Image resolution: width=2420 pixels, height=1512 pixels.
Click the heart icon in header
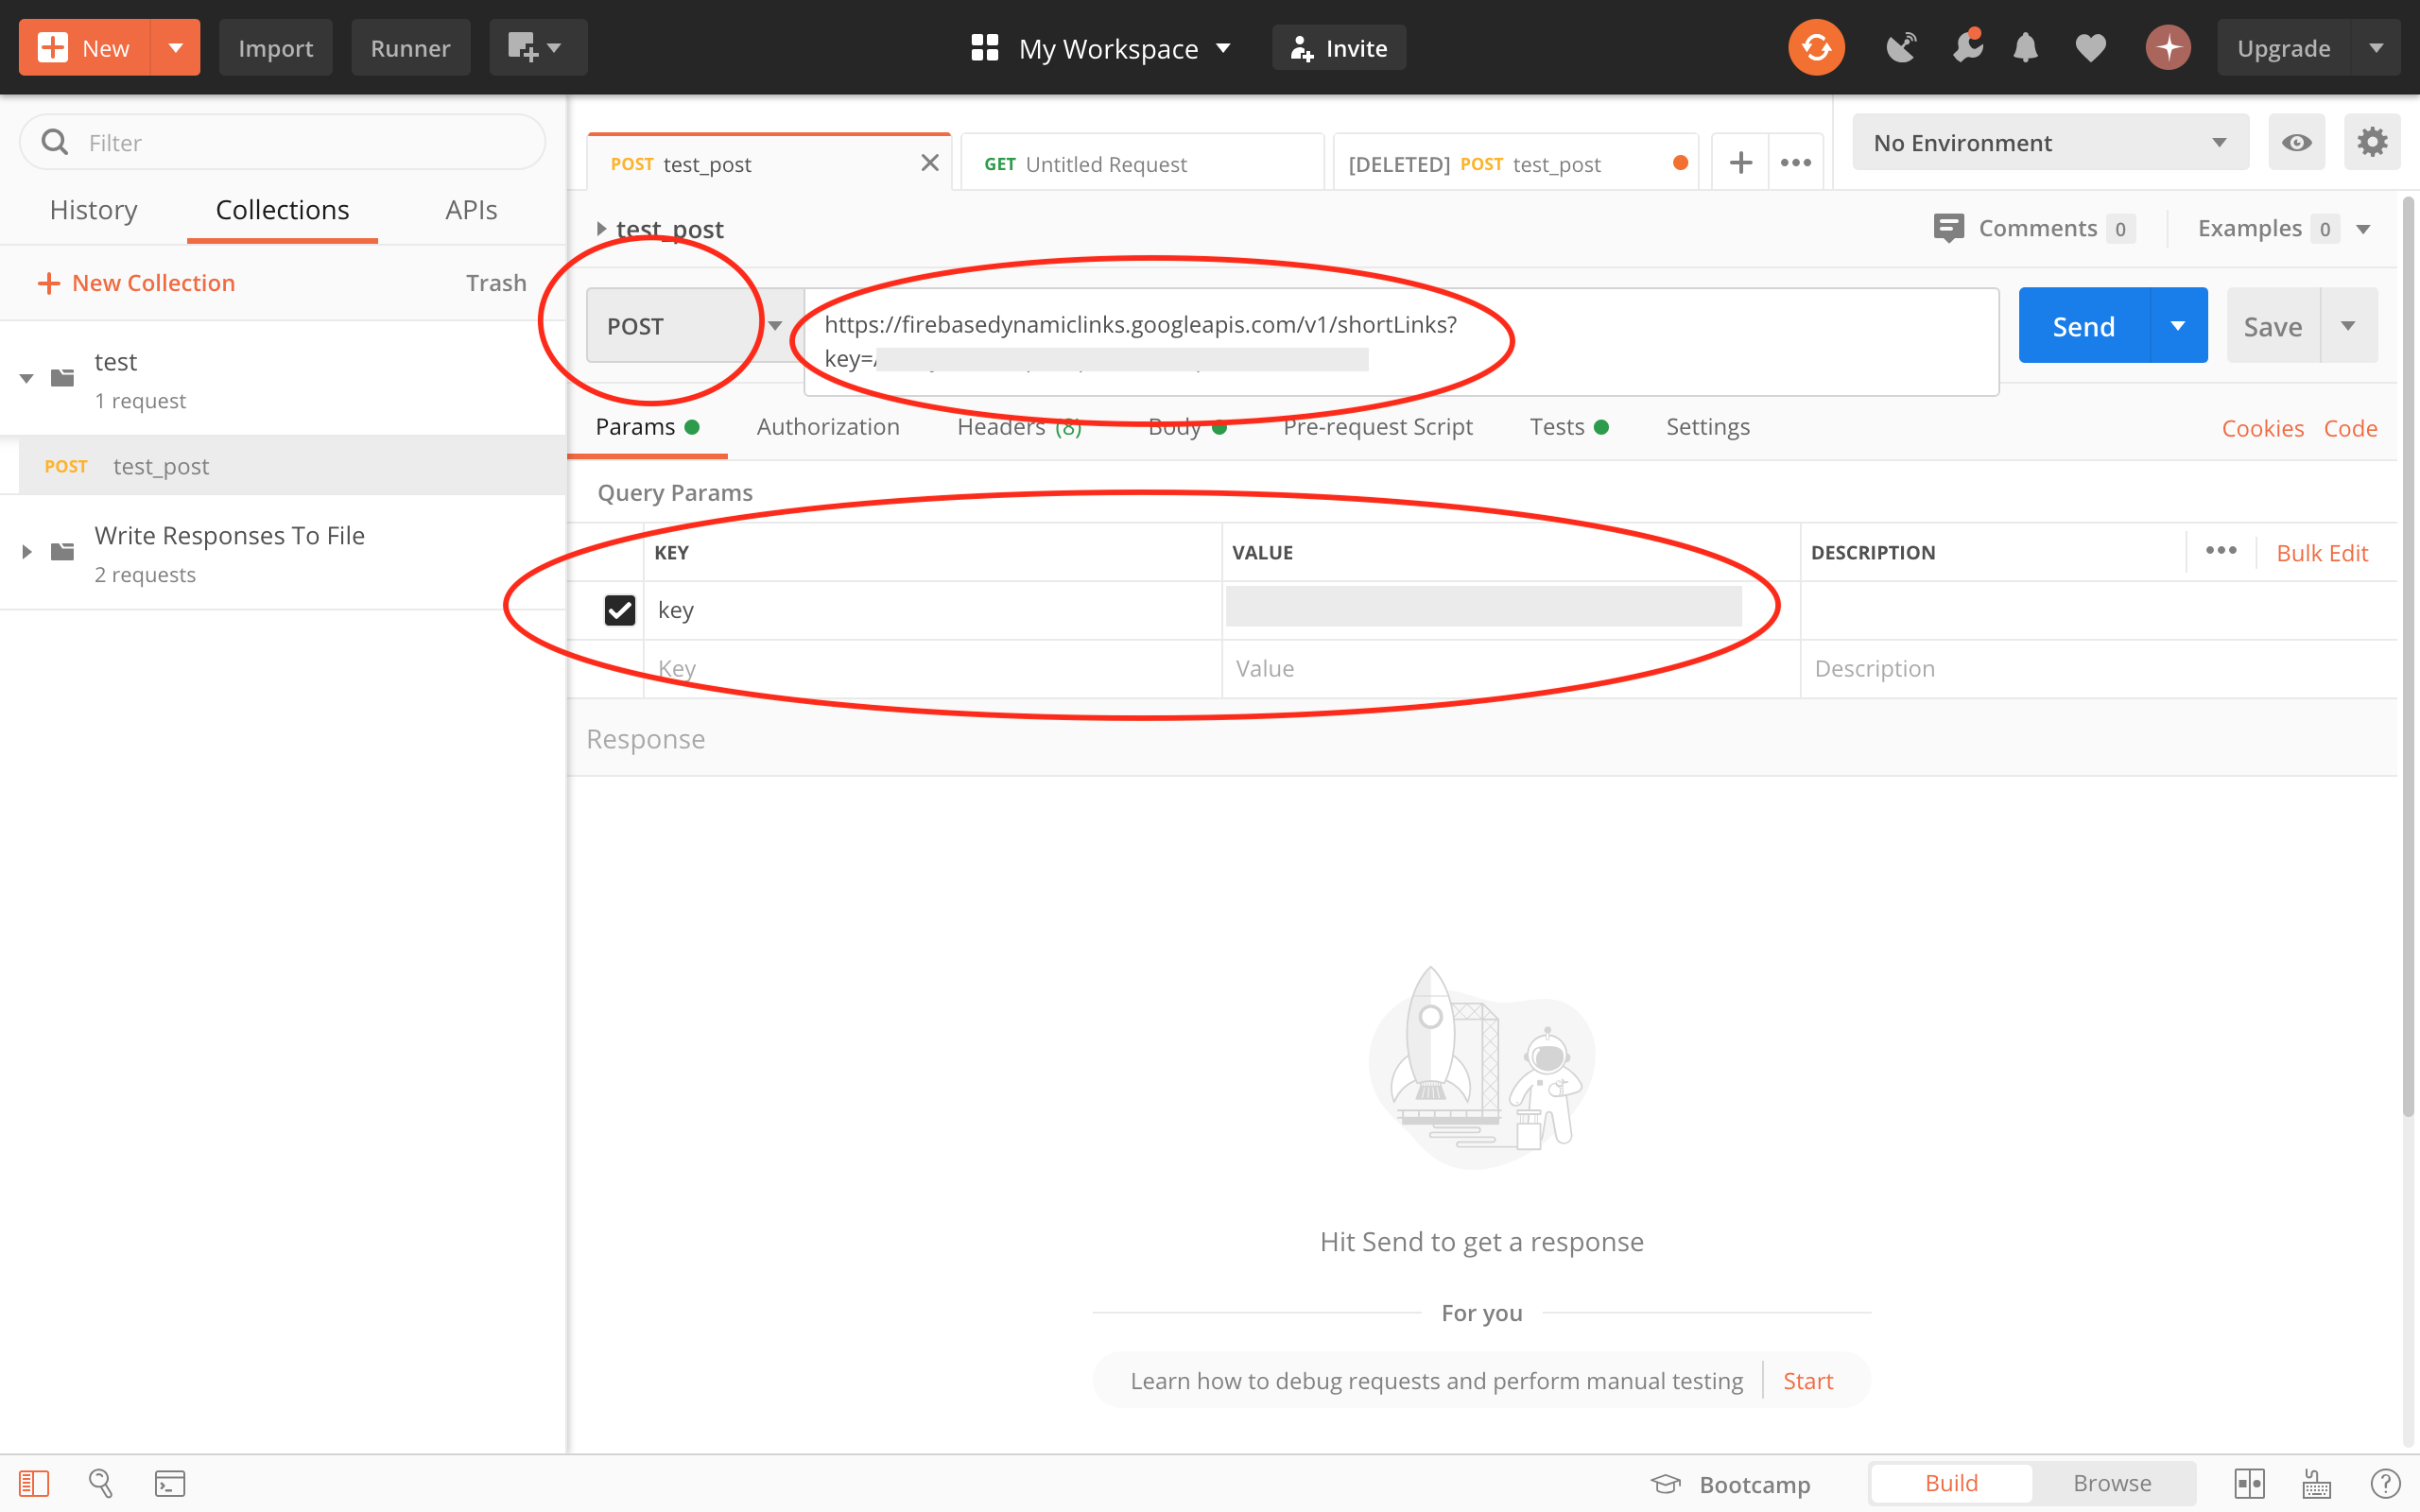[2090, 47]
